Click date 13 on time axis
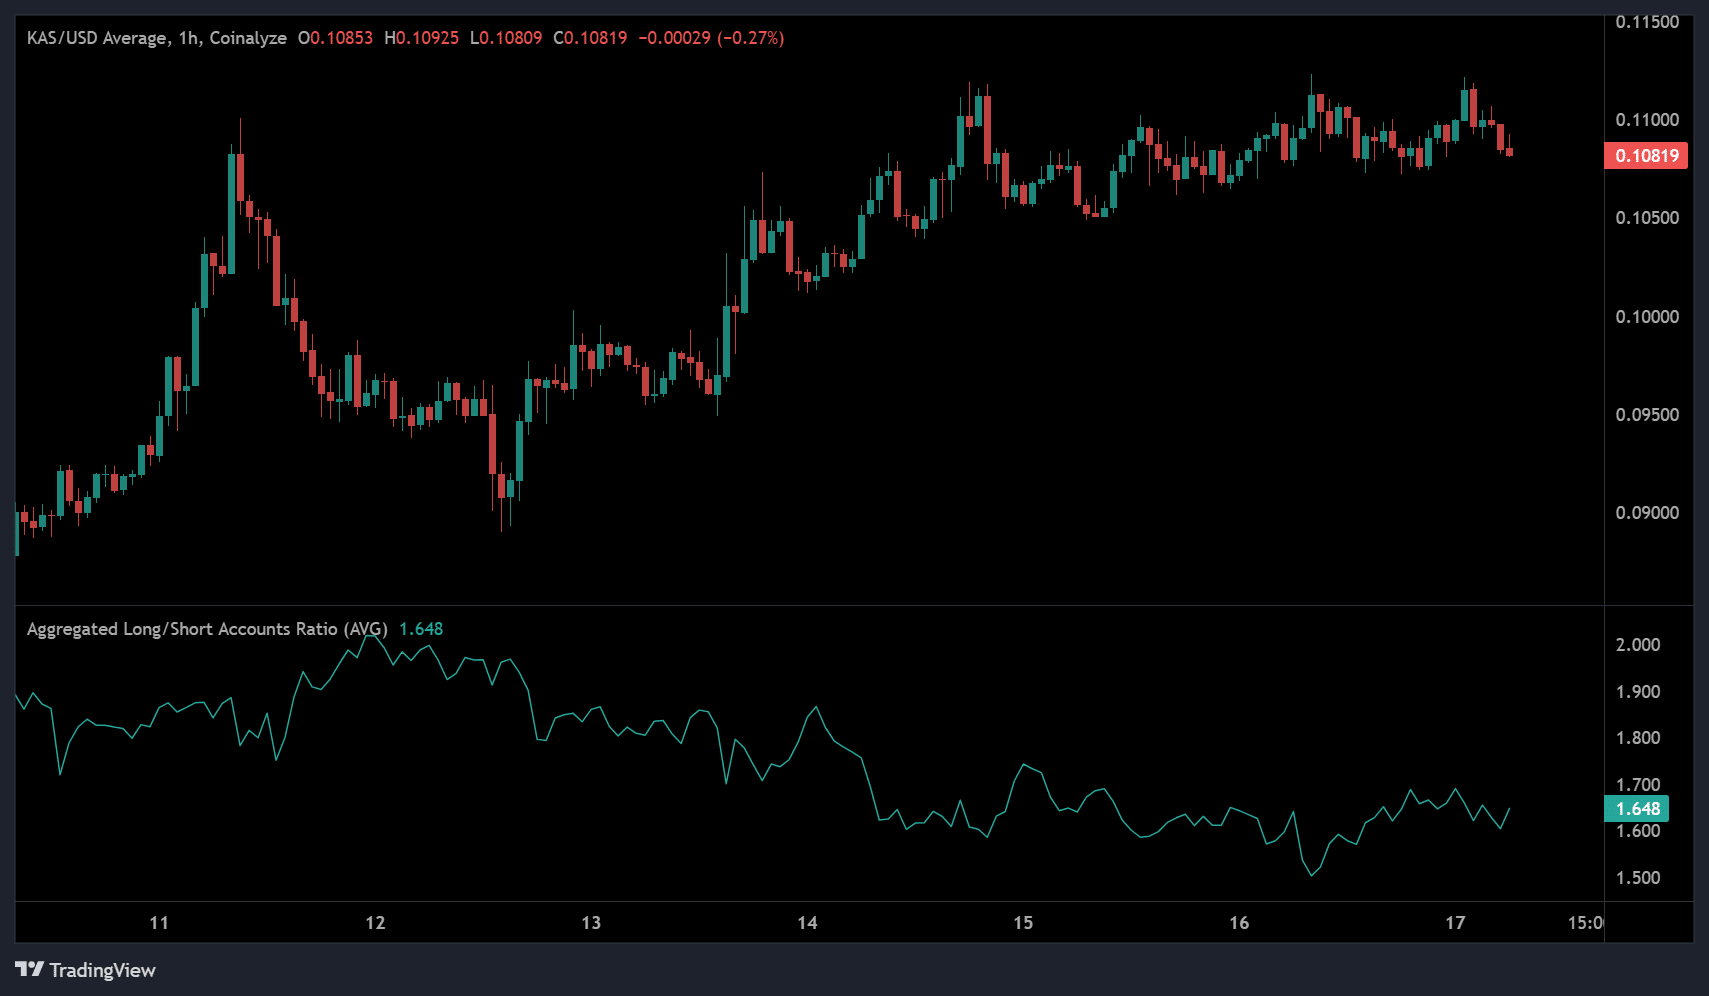Viewport: 1709px width, 996px height. point(591,923)
